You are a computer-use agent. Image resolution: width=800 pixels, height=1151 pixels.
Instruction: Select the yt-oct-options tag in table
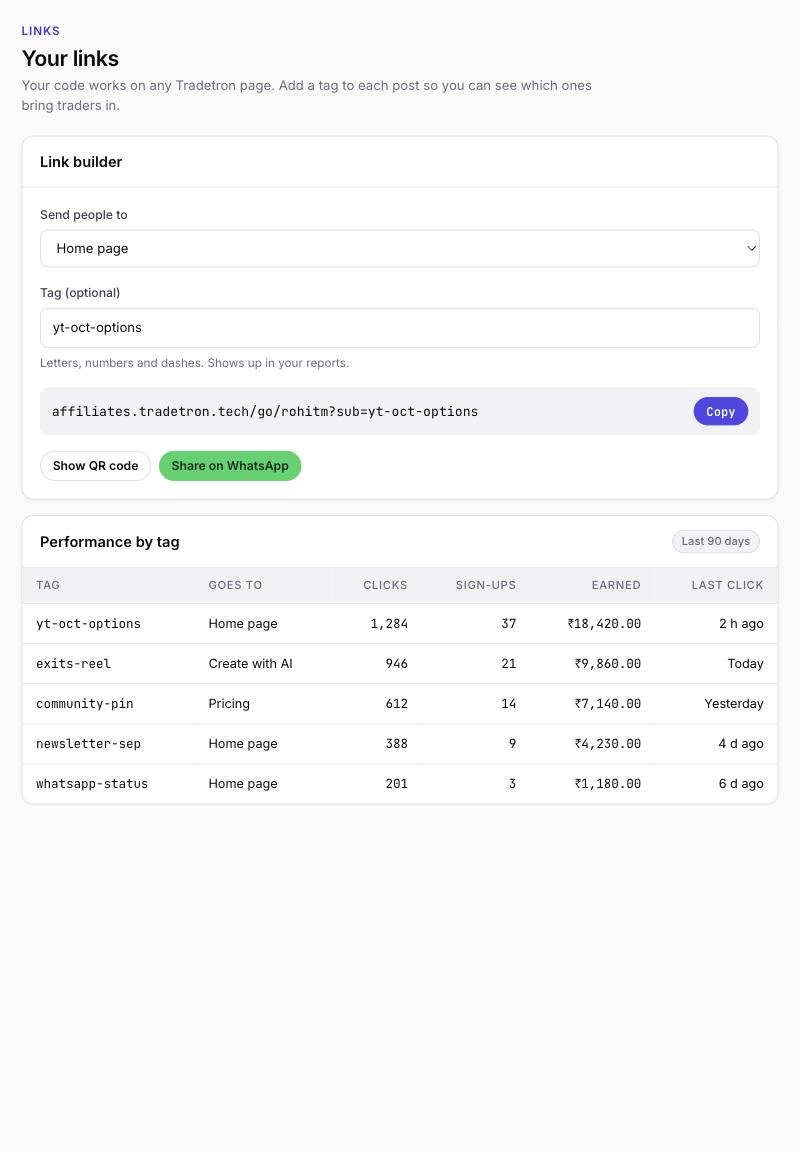click(x=88, y=623)
